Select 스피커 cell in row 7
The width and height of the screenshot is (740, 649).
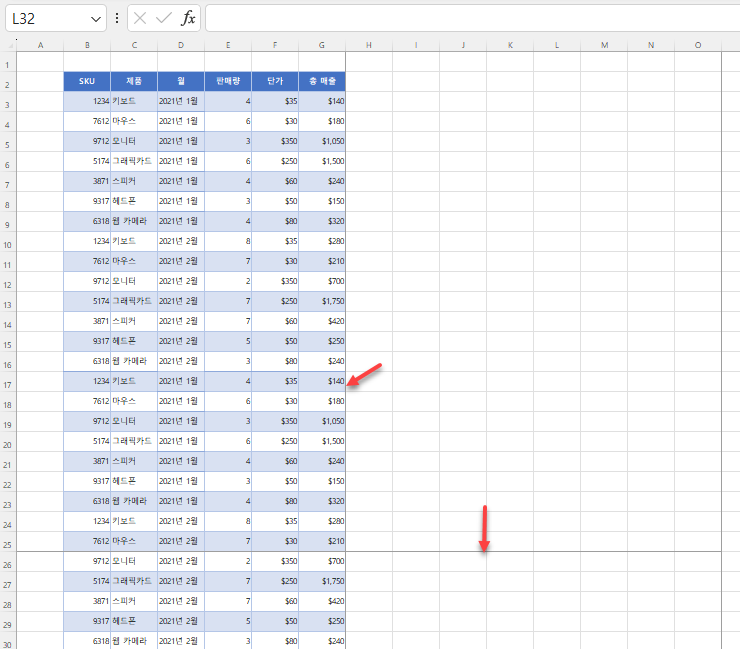point(134,181)
